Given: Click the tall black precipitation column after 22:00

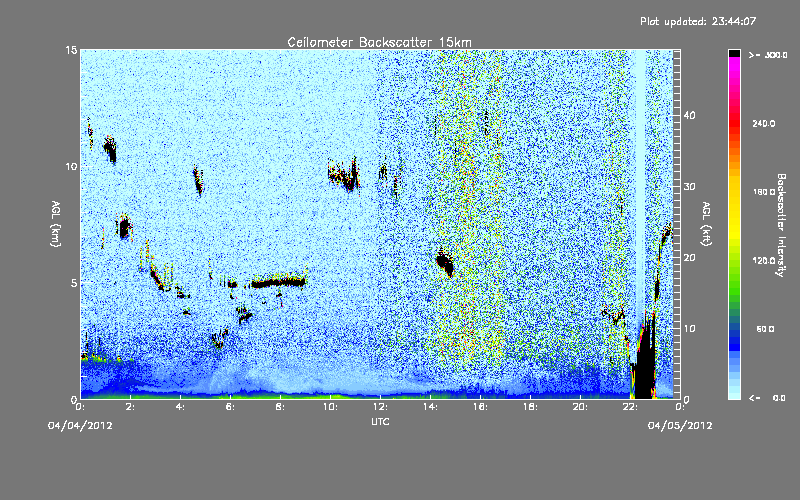Looking at the screenshot, I should pyautogui.click(x=646, y=357).
